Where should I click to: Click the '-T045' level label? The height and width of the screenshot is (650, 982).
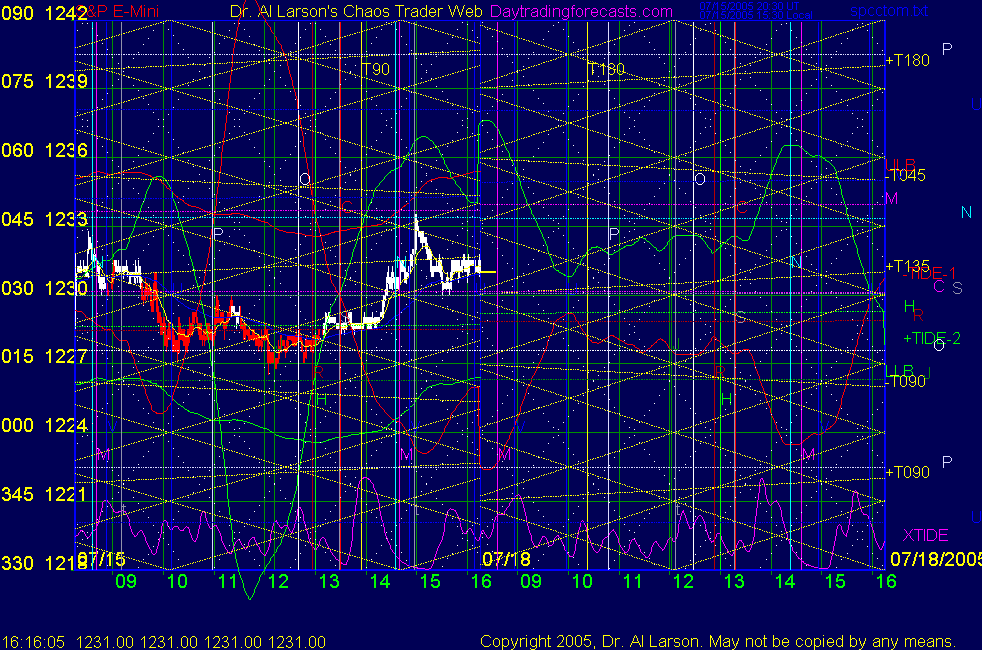905,175
